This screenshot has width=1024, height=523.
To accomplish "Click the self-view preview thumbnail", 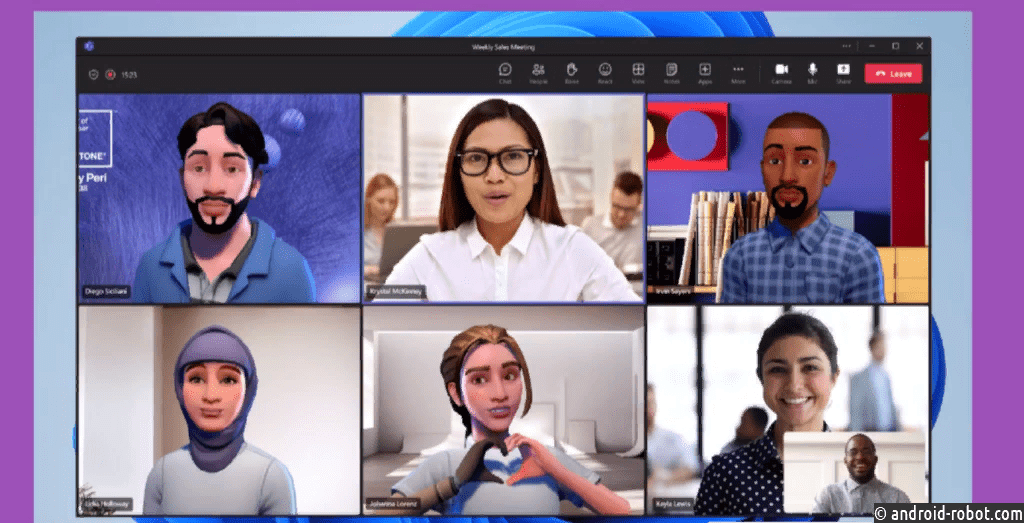I will click(x=855, y=473).
